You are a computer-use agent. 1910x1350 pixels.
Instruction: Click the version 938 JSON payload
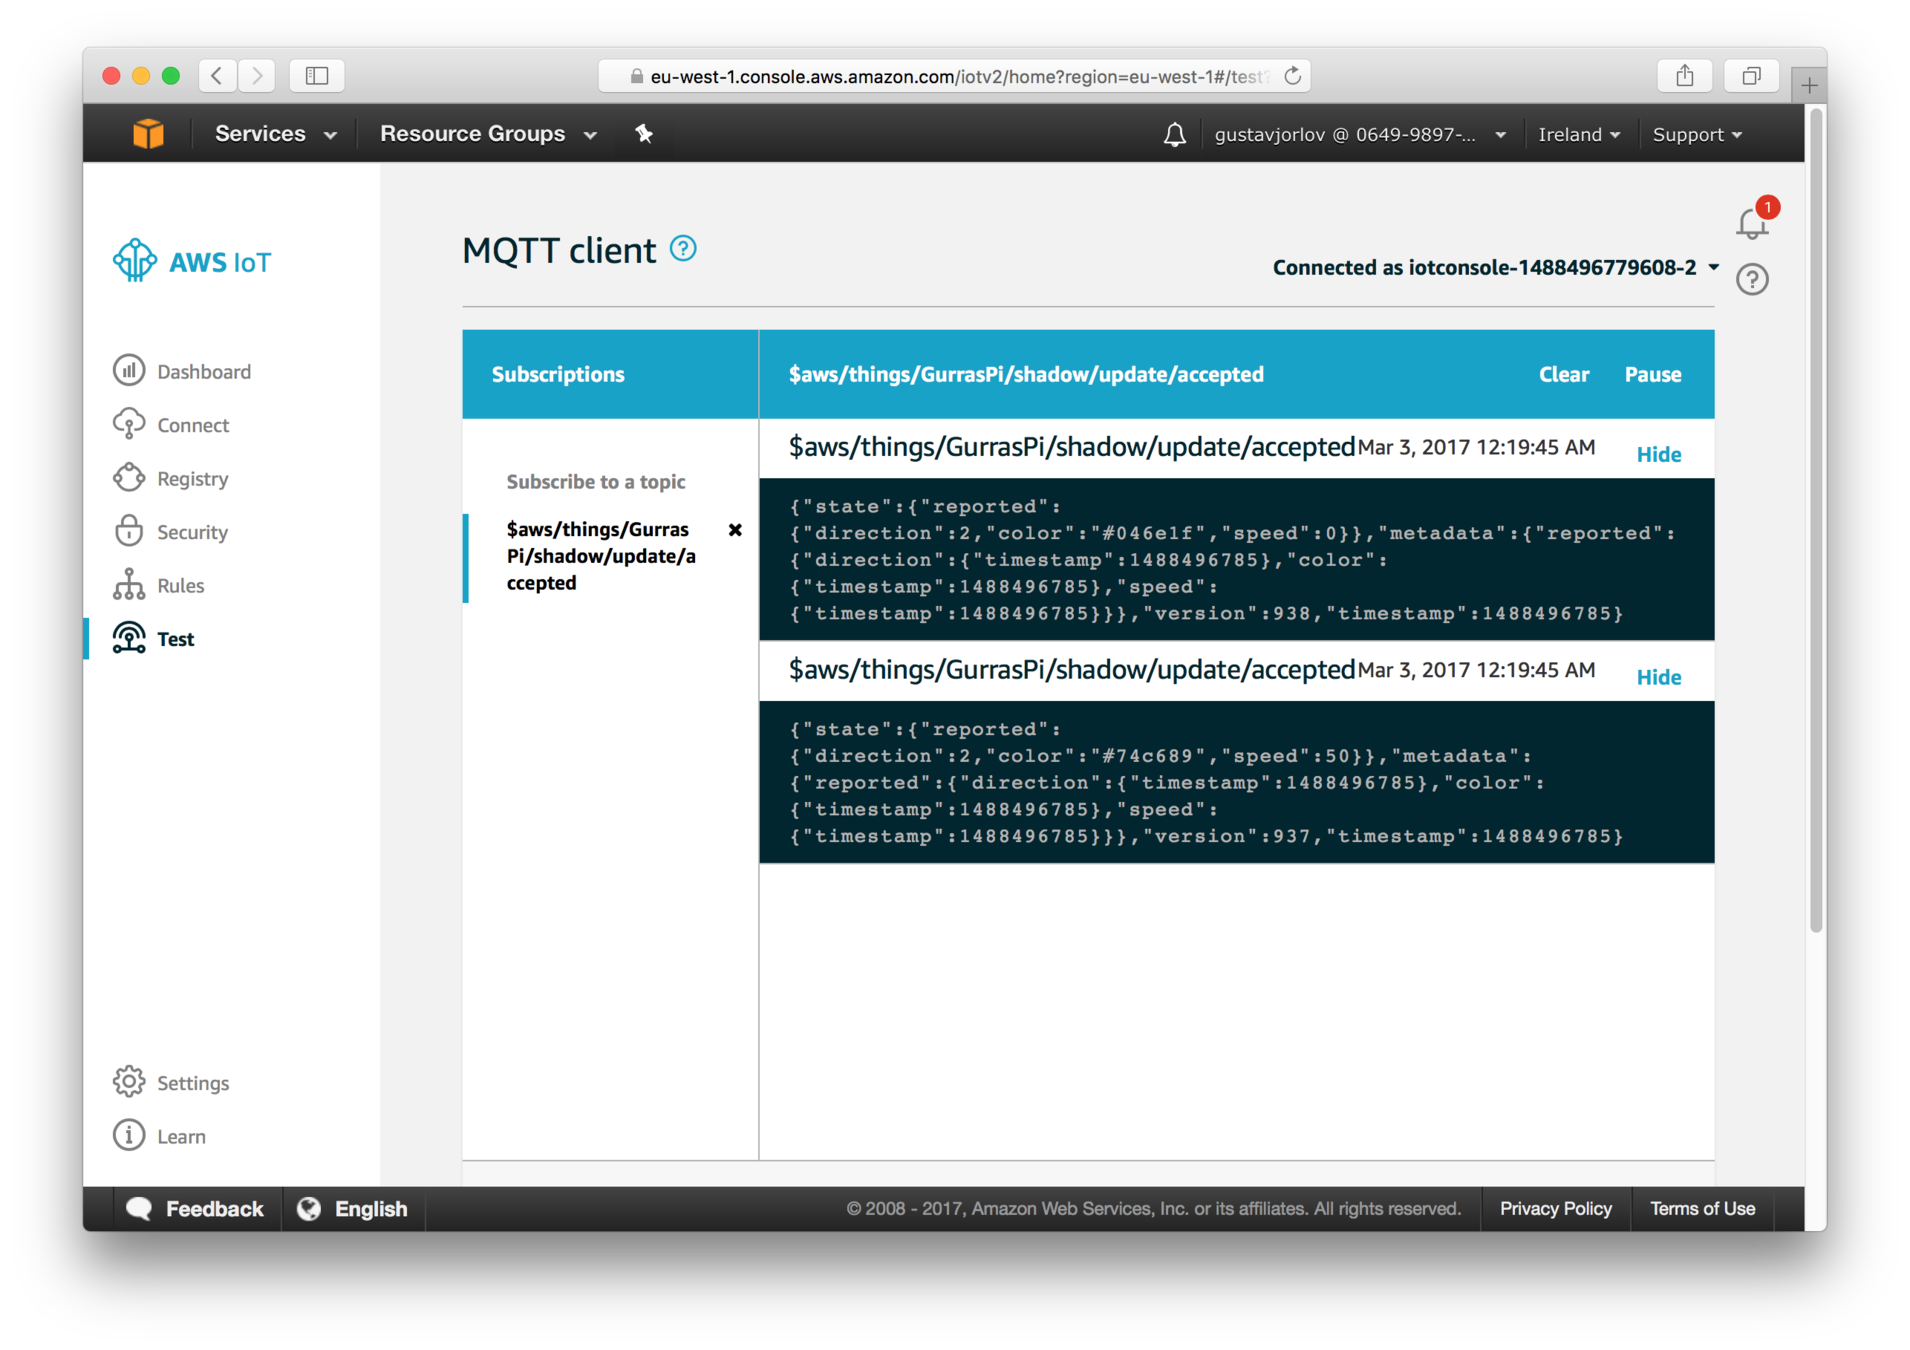(x=1236, y=559)
